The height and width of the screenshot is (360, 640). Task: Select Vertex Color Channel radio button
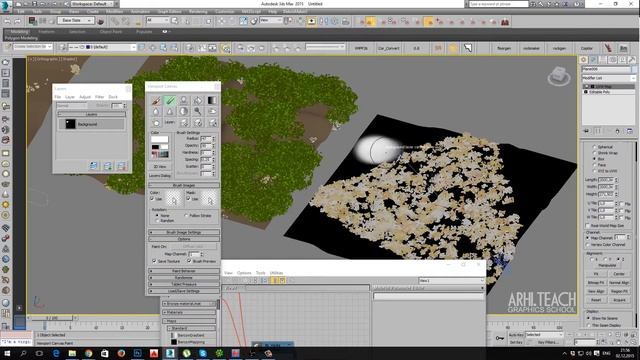coord(588,244)
